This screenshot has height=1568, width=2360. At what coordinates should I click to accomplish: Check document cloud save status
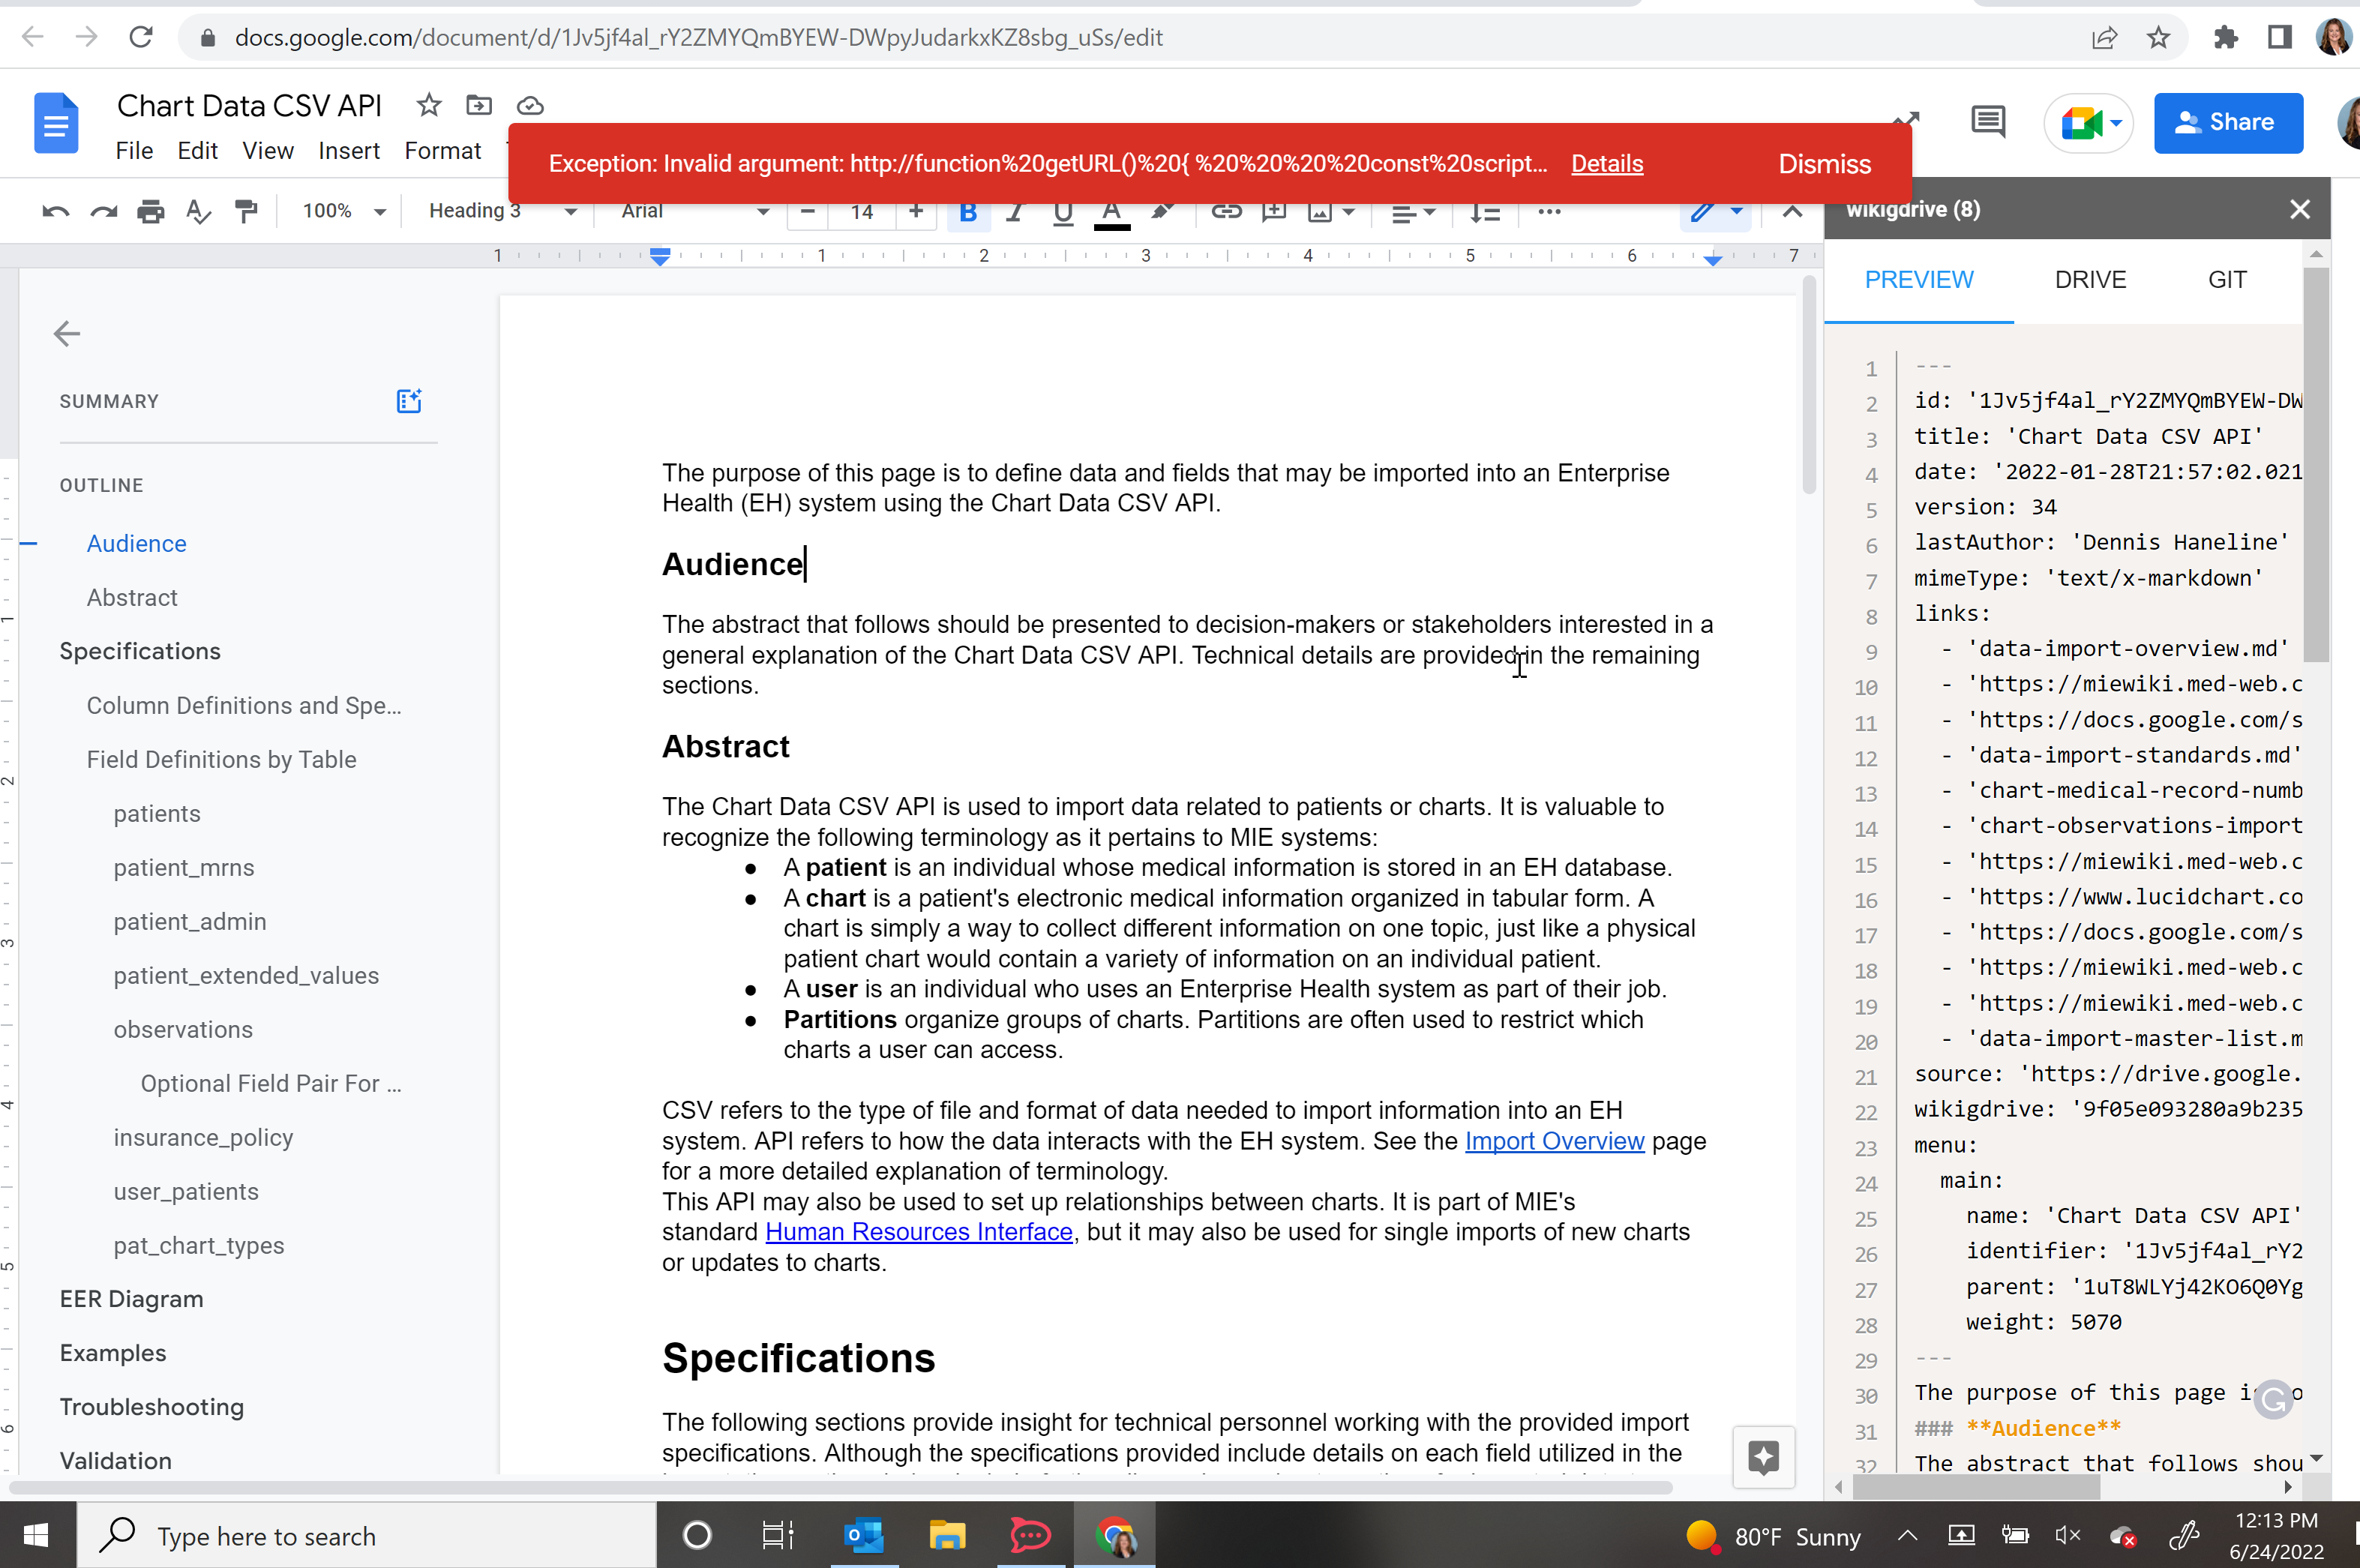[530, 105]
